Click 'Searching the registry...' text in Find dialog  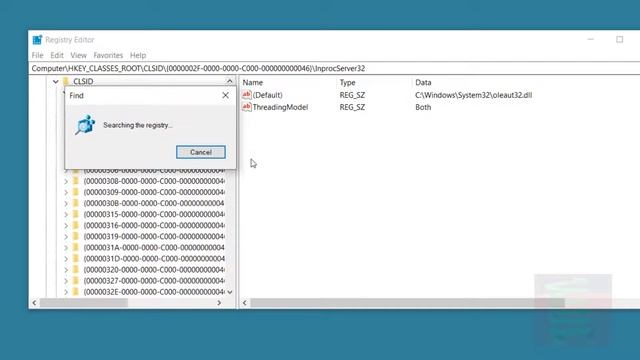tap(138, 125)
